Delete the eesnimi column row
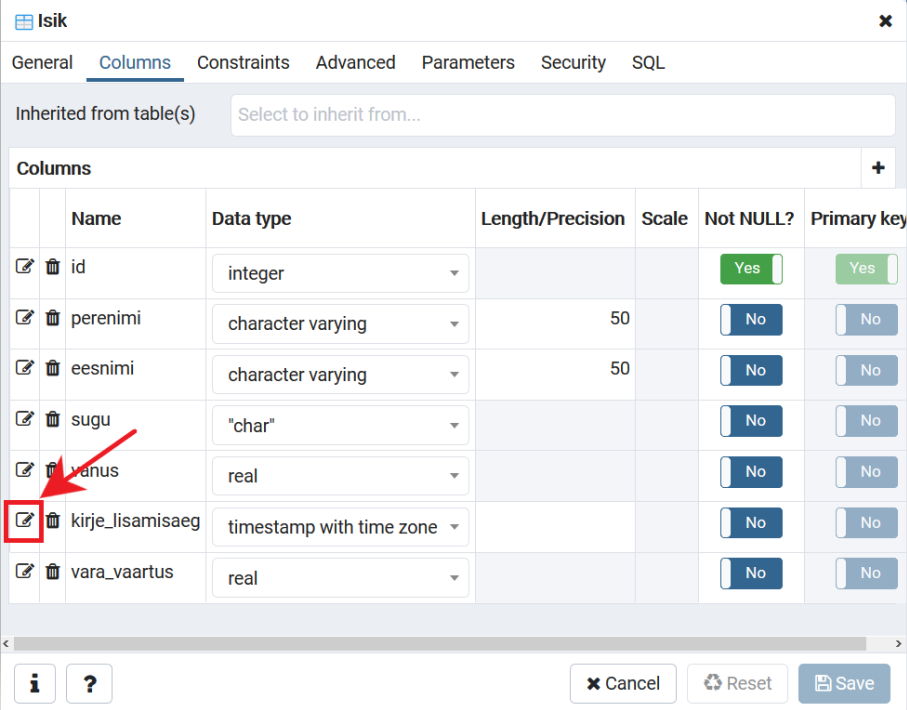Viewport: 907px width, 710px height. 53,368
